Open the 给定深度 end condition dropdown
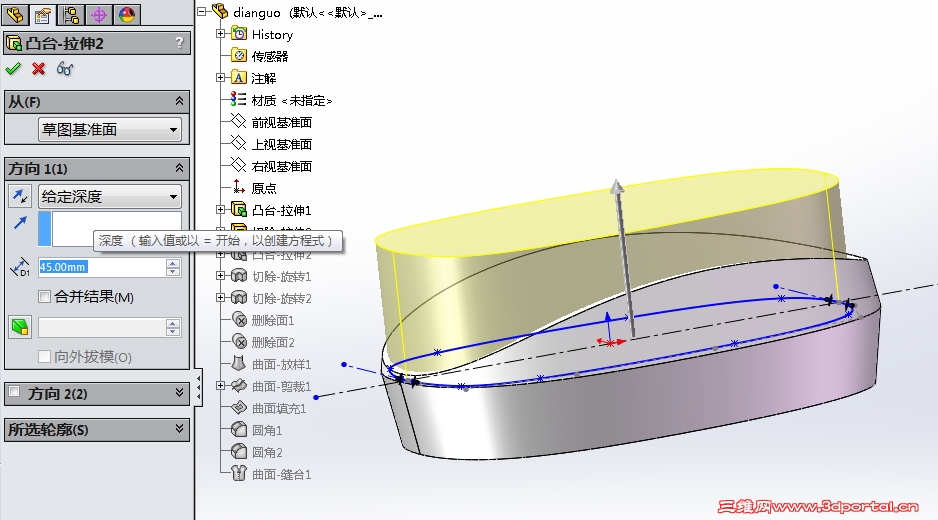This screenshot has height=520, width=938. (x=110, y=196)
